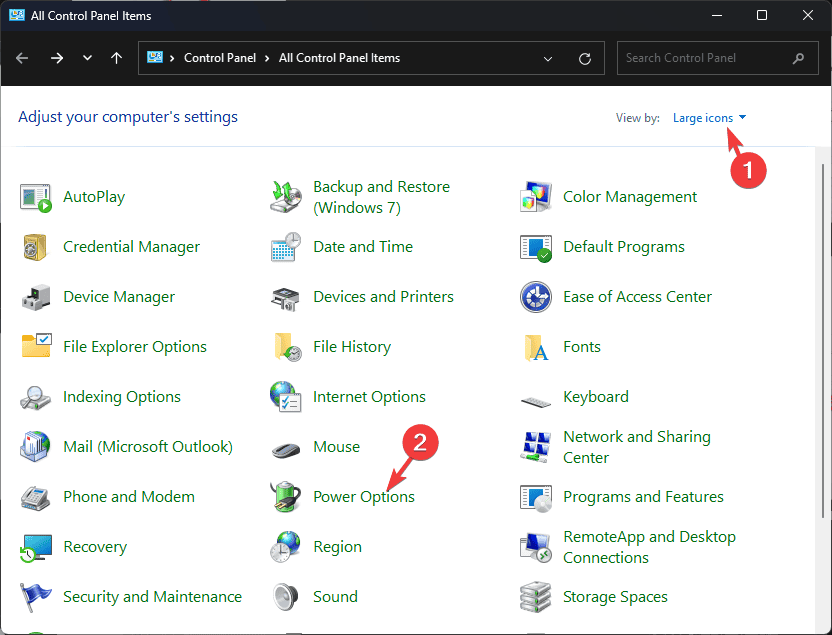Screen dimensions: 832x635
Task: Open the Programs and Features link
Action: (643, 497)
